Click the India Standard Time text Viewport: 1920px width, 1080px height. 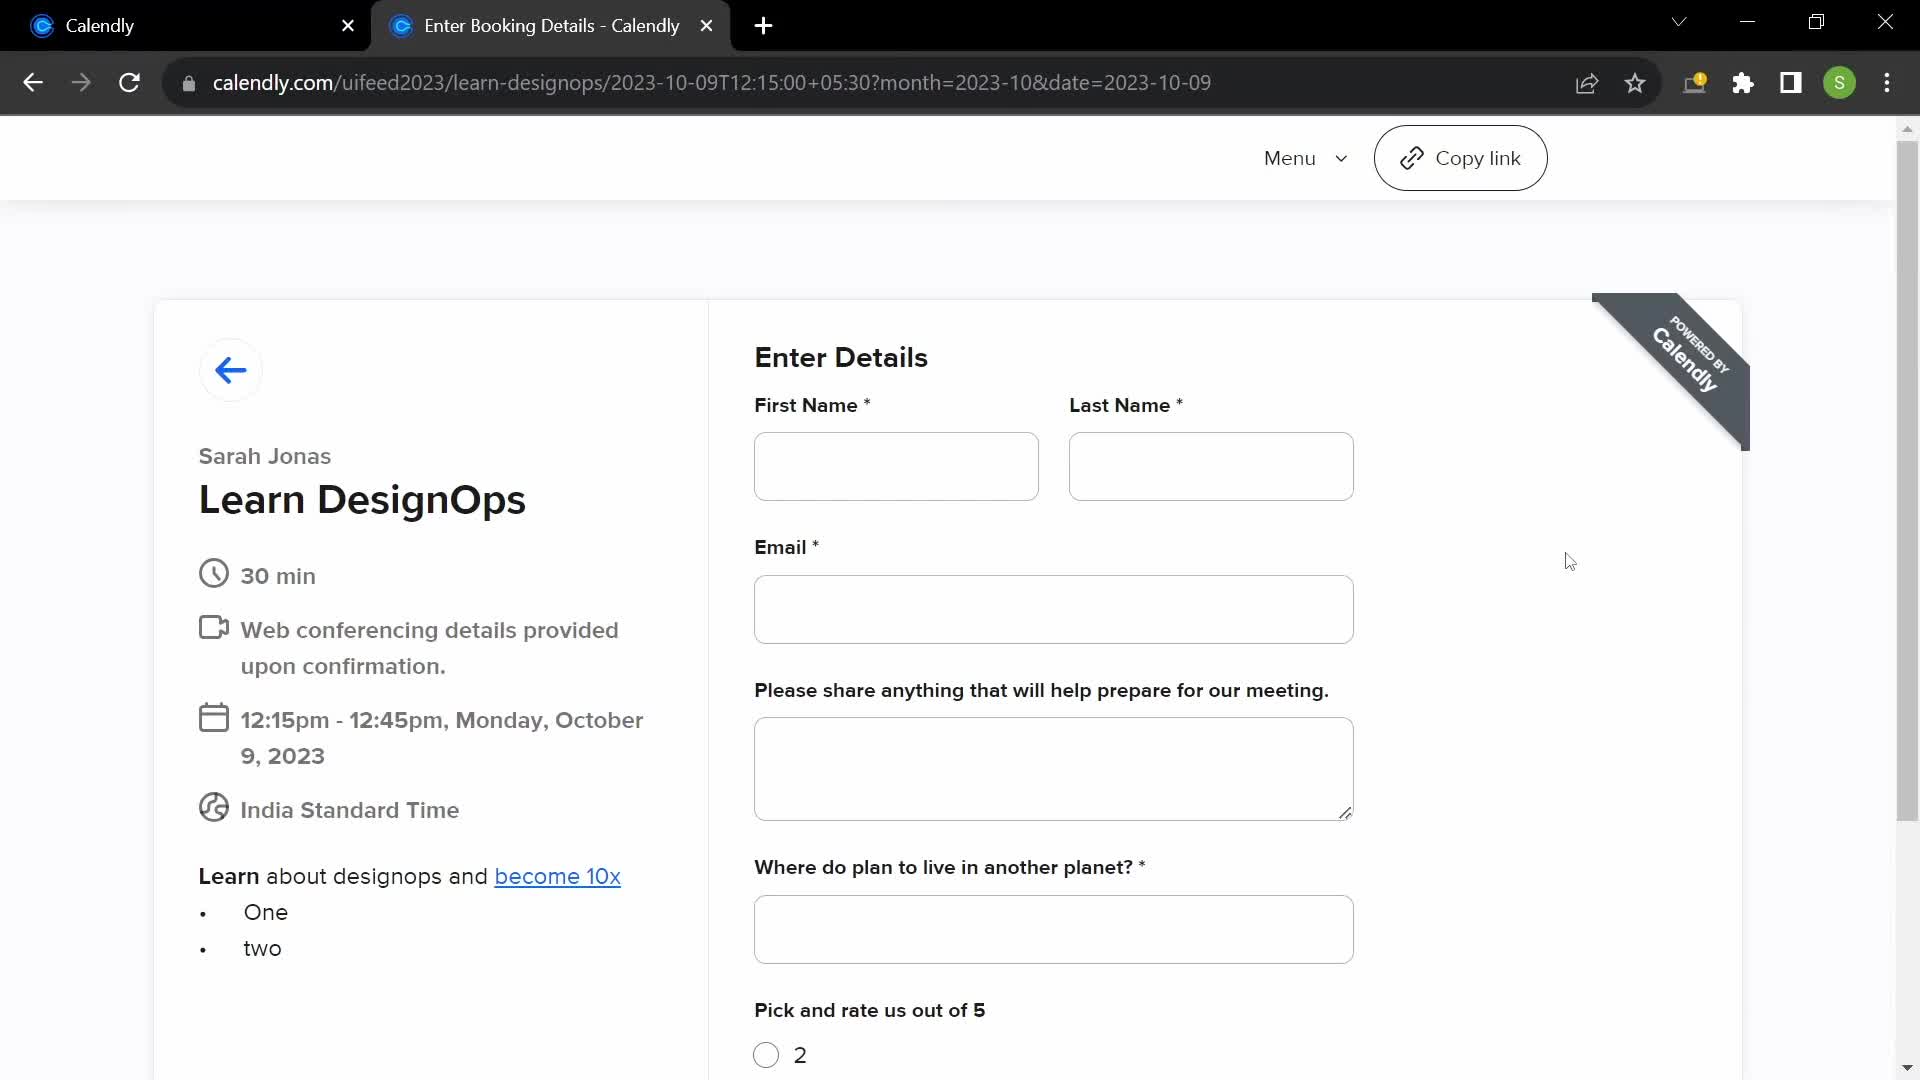[x=350, y=811]
